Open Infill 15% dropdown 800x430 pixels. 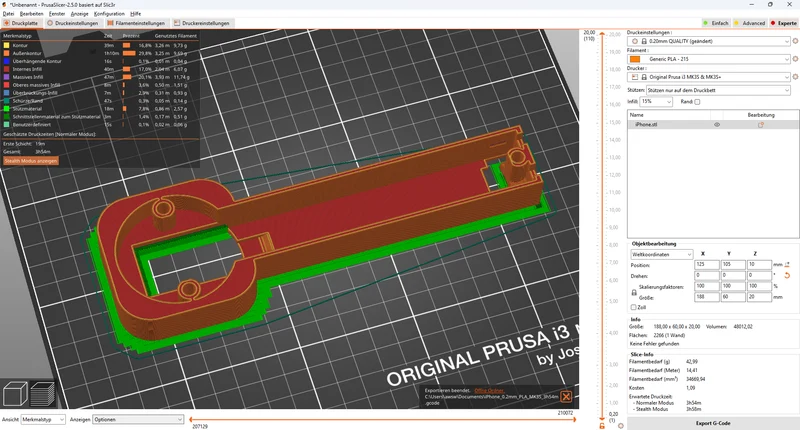tap(656, 102)
